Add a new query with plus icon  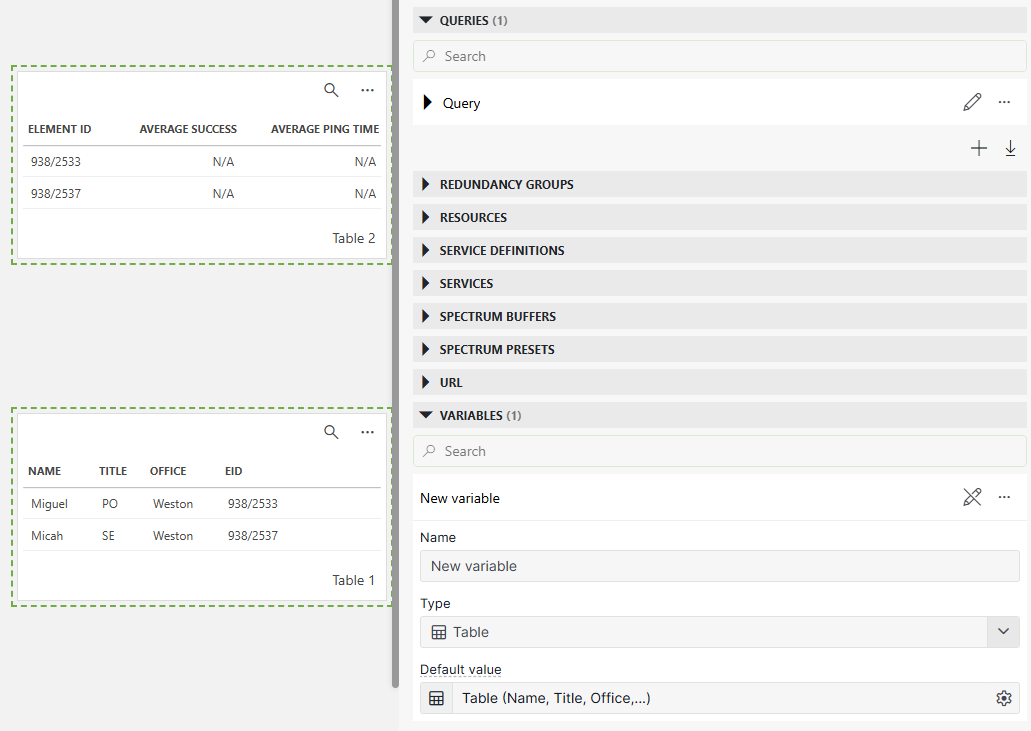979,148
